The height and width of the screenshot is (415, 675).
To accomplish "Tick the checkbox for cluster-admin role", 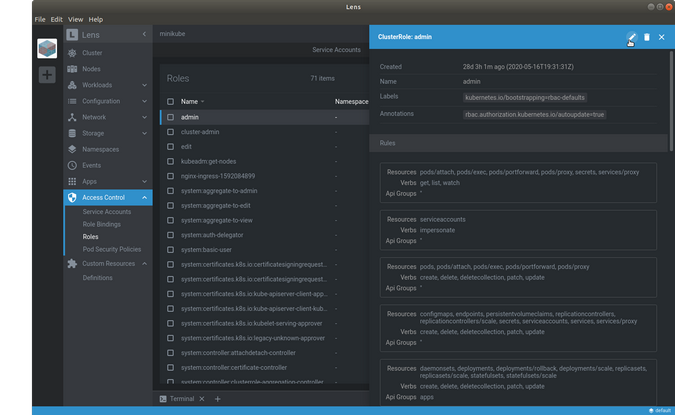I will 170,132.
